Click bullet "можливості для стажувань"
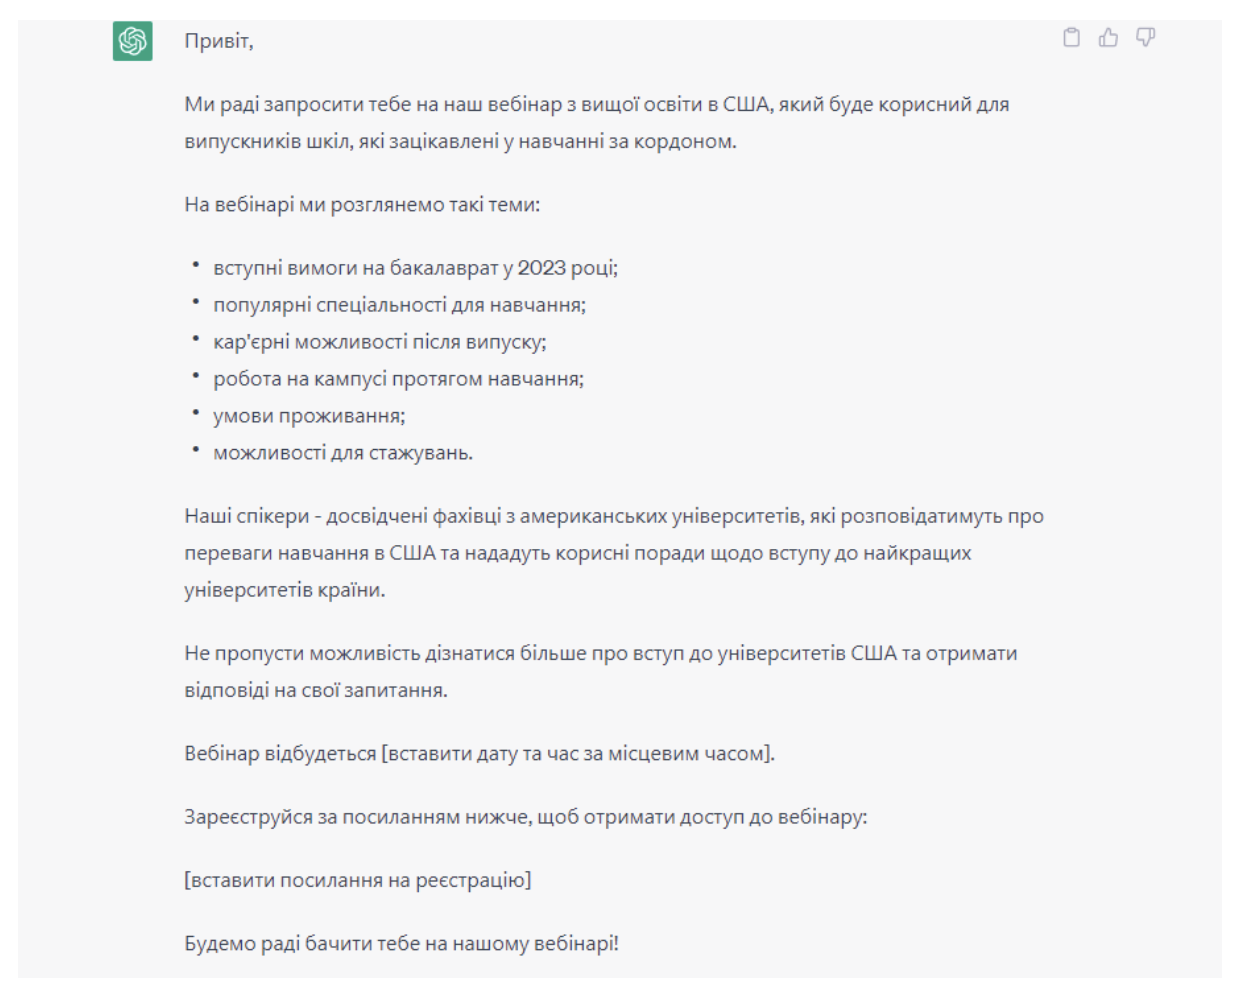Image resolution: width=1238 pixels, height=990 pixels. click(342, 453)
